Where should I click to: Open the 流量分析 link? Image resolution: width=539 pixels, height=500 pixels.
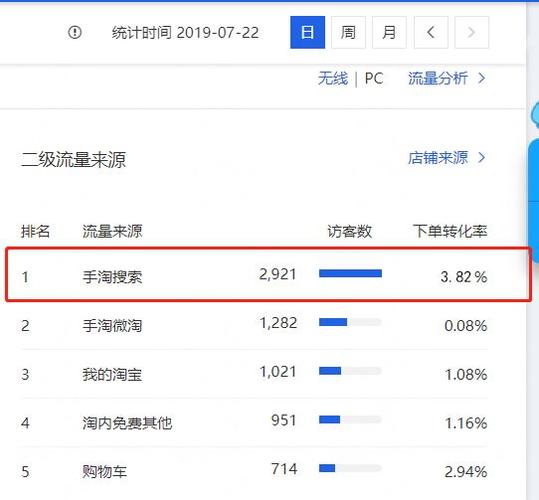tap(438, 79)
